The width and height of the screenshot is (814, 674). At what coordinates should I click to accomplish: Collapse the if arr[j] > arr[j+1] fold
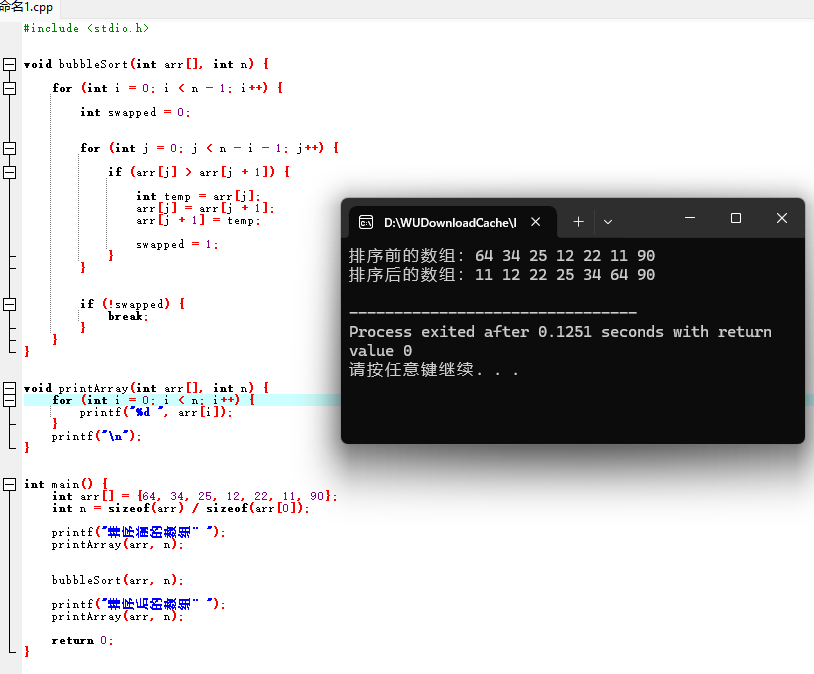coord(9,172)
